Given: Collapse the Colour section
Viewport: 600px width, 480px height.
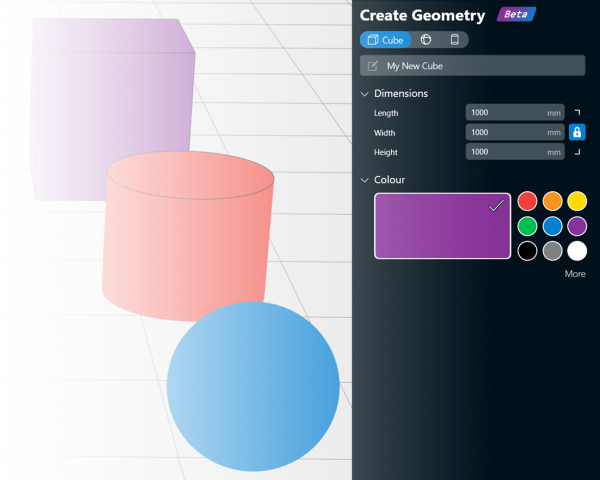Looking at the screenshot, I should point(364,180).
